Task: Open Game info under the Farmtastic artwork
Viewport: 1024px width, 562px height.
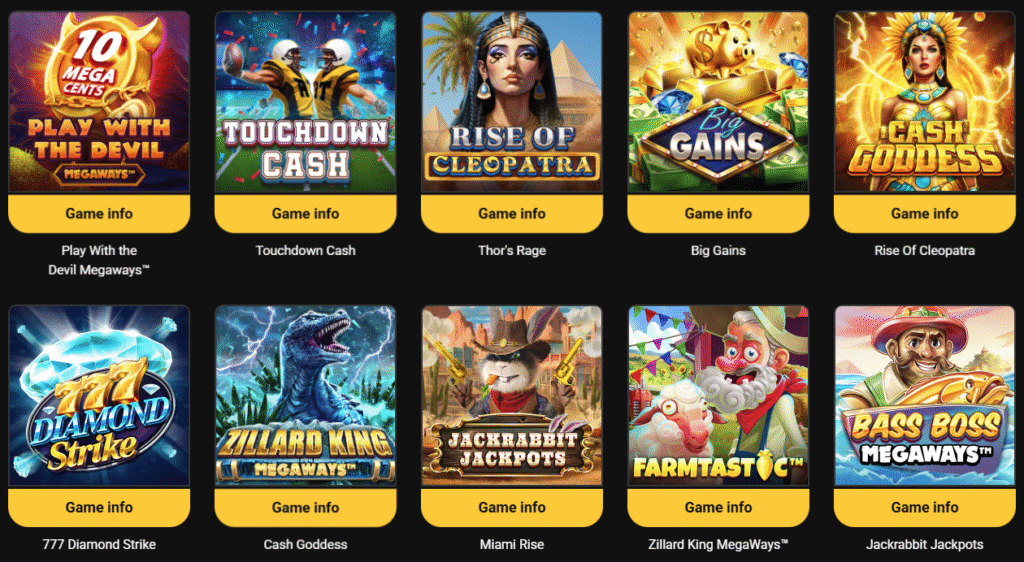Action: click(x=718, y=507)
